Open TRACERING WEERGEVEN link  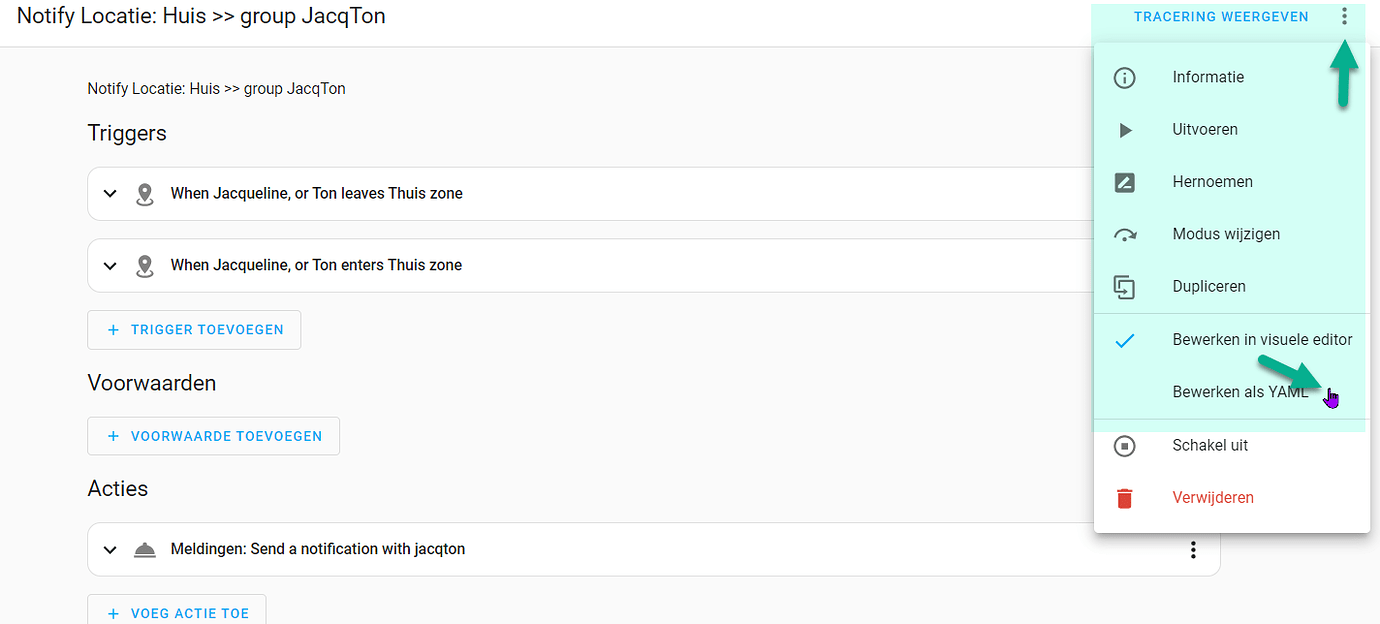(x=1221, y=16)
